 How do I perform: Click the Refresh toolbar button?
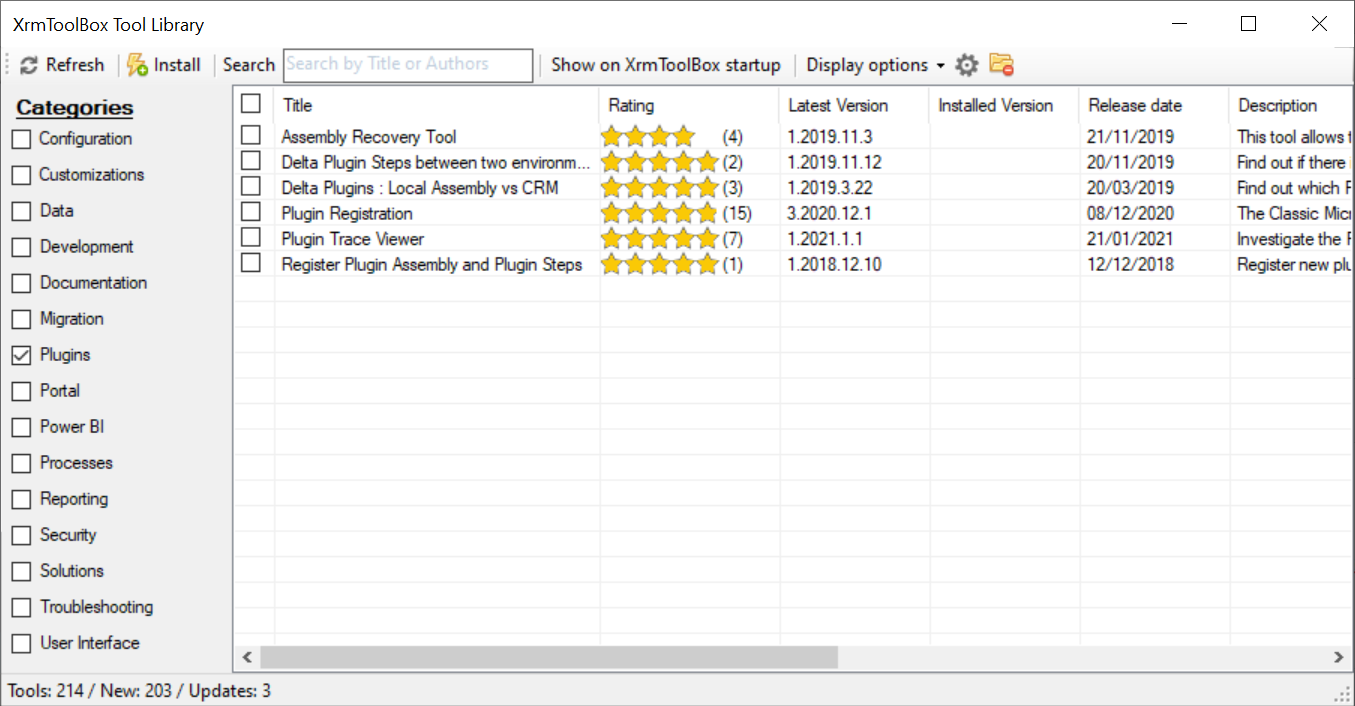point(62,65)
